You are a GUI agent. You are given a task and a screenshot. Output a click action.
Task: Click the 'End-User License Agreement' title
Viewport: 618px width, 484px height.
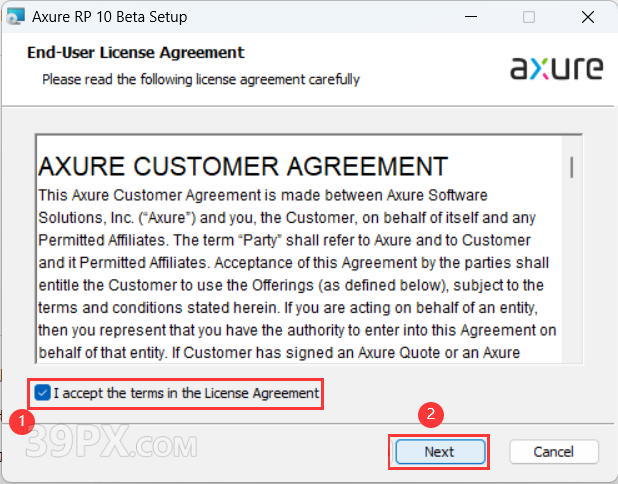[x=136, y=52]
